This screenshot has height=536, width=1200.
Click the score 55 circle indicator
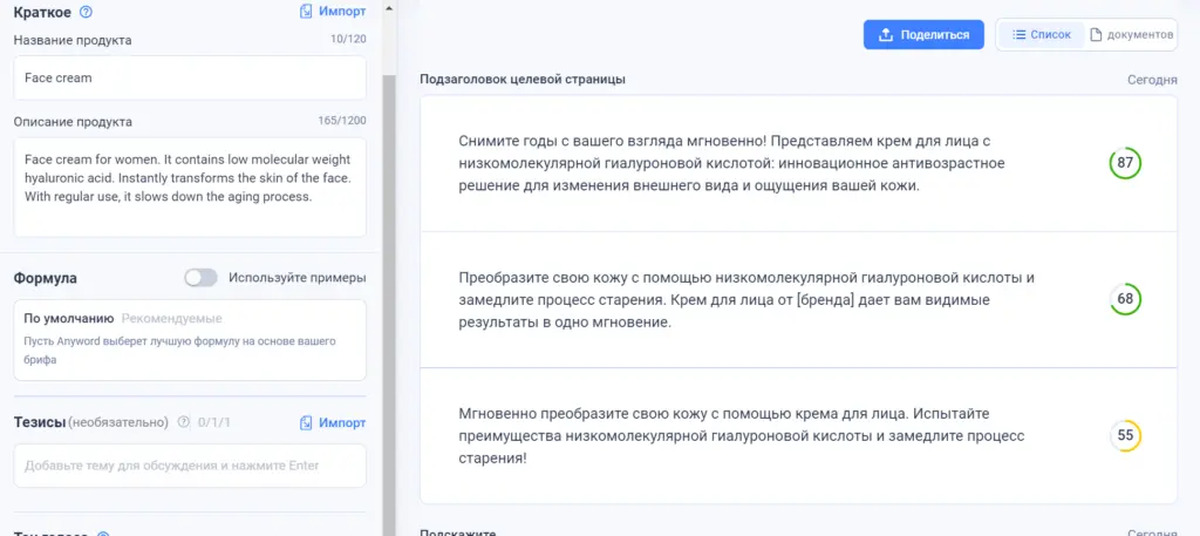pos(1125,435)
